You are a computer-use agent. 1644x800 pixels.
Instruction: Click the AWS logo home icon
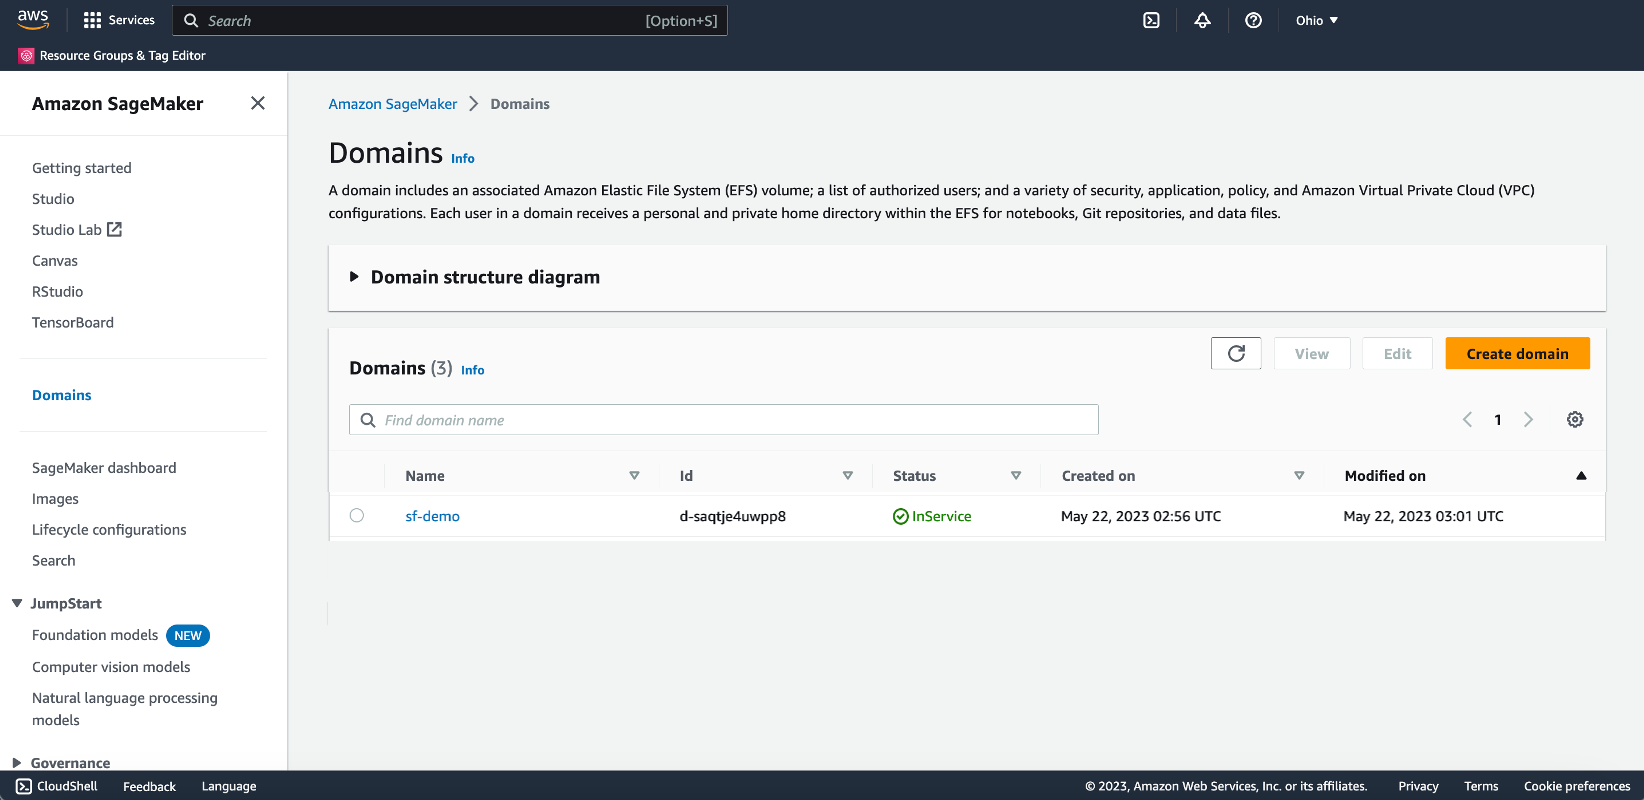point(33,19)
